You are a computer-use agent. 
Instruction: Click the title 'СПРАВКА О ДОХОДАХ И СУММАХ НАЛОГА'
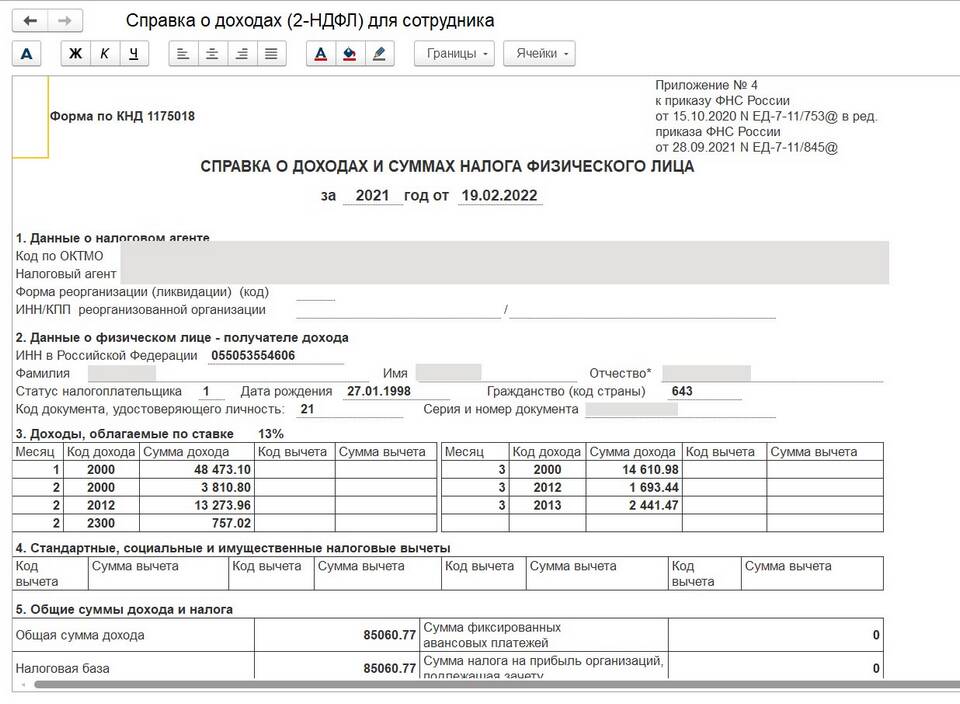coord(447,167)
